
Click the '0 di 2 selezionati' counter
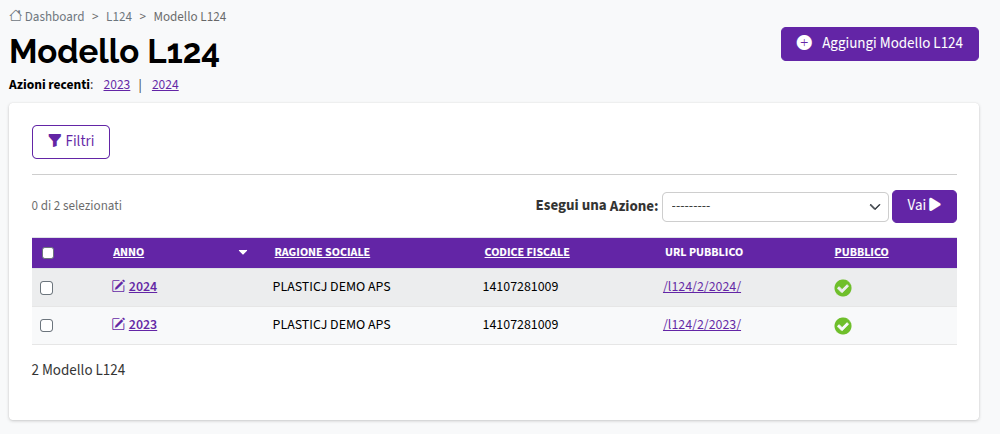pyautogui.click(x=77, y=206)
